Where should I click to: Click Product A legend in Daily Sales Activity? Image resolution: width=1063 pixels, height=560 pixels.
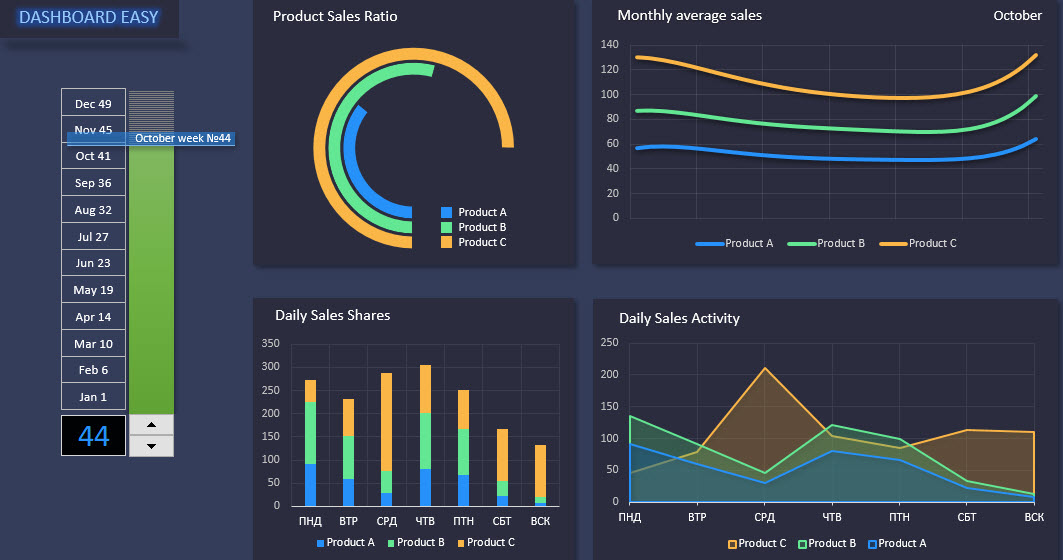(x=898, y=543)
